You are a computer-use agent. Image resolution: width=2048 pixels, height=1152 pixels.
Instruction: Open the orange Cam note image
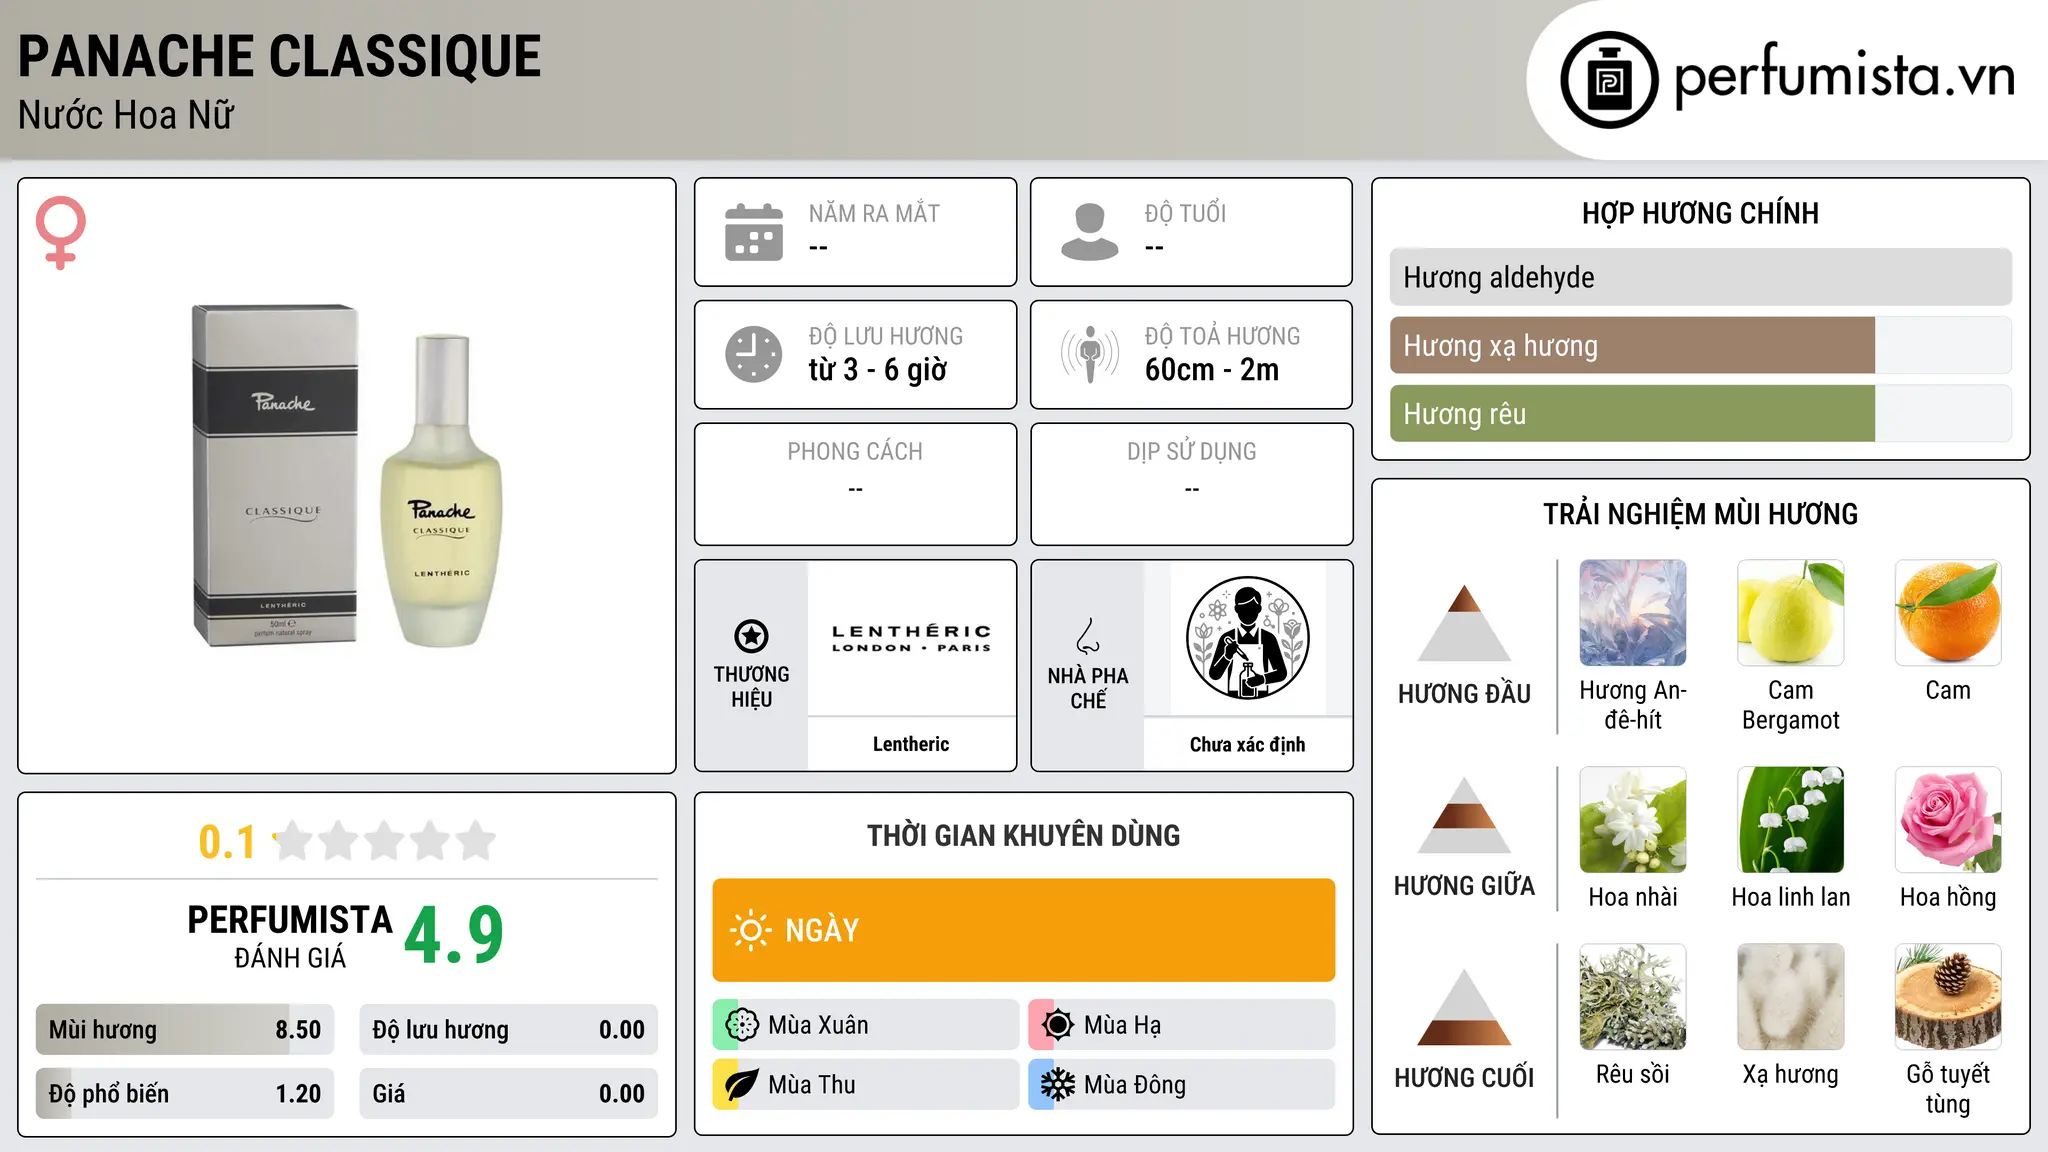coord(1948,613)
